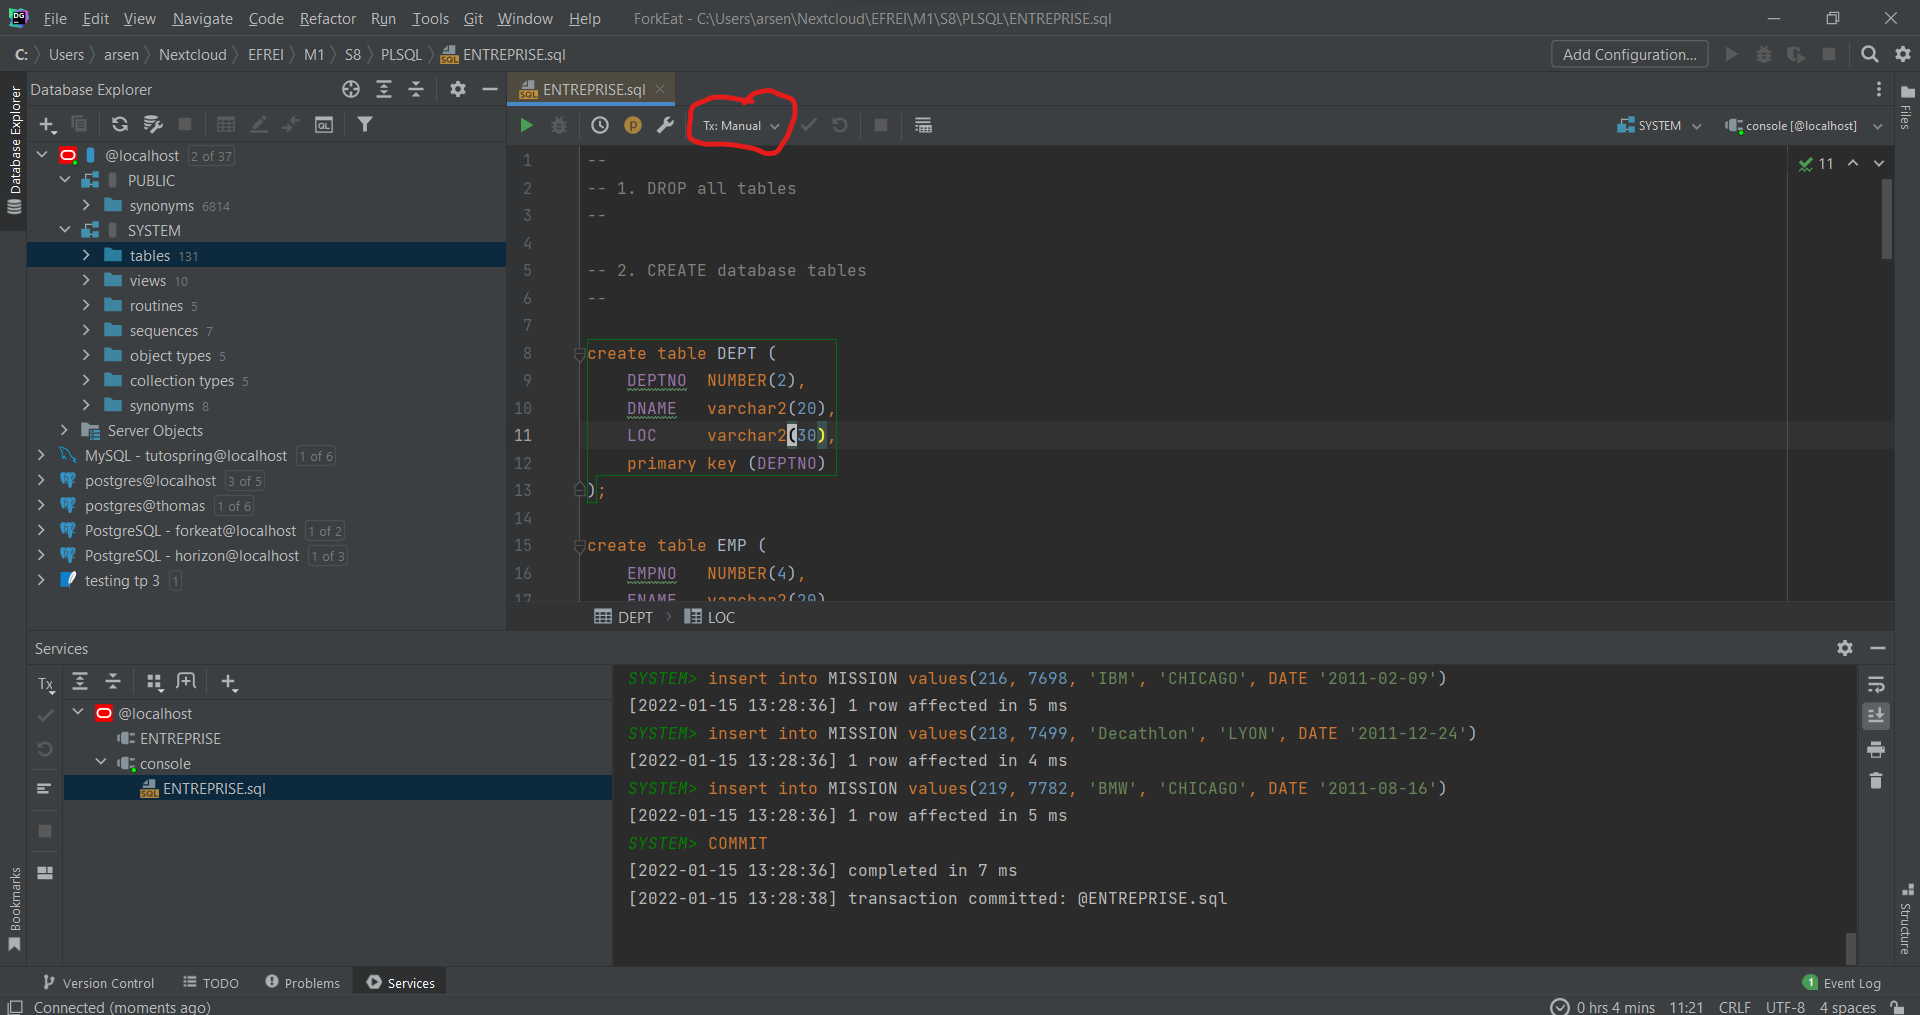Open editor tab options kebab menu

[1879, 89]
